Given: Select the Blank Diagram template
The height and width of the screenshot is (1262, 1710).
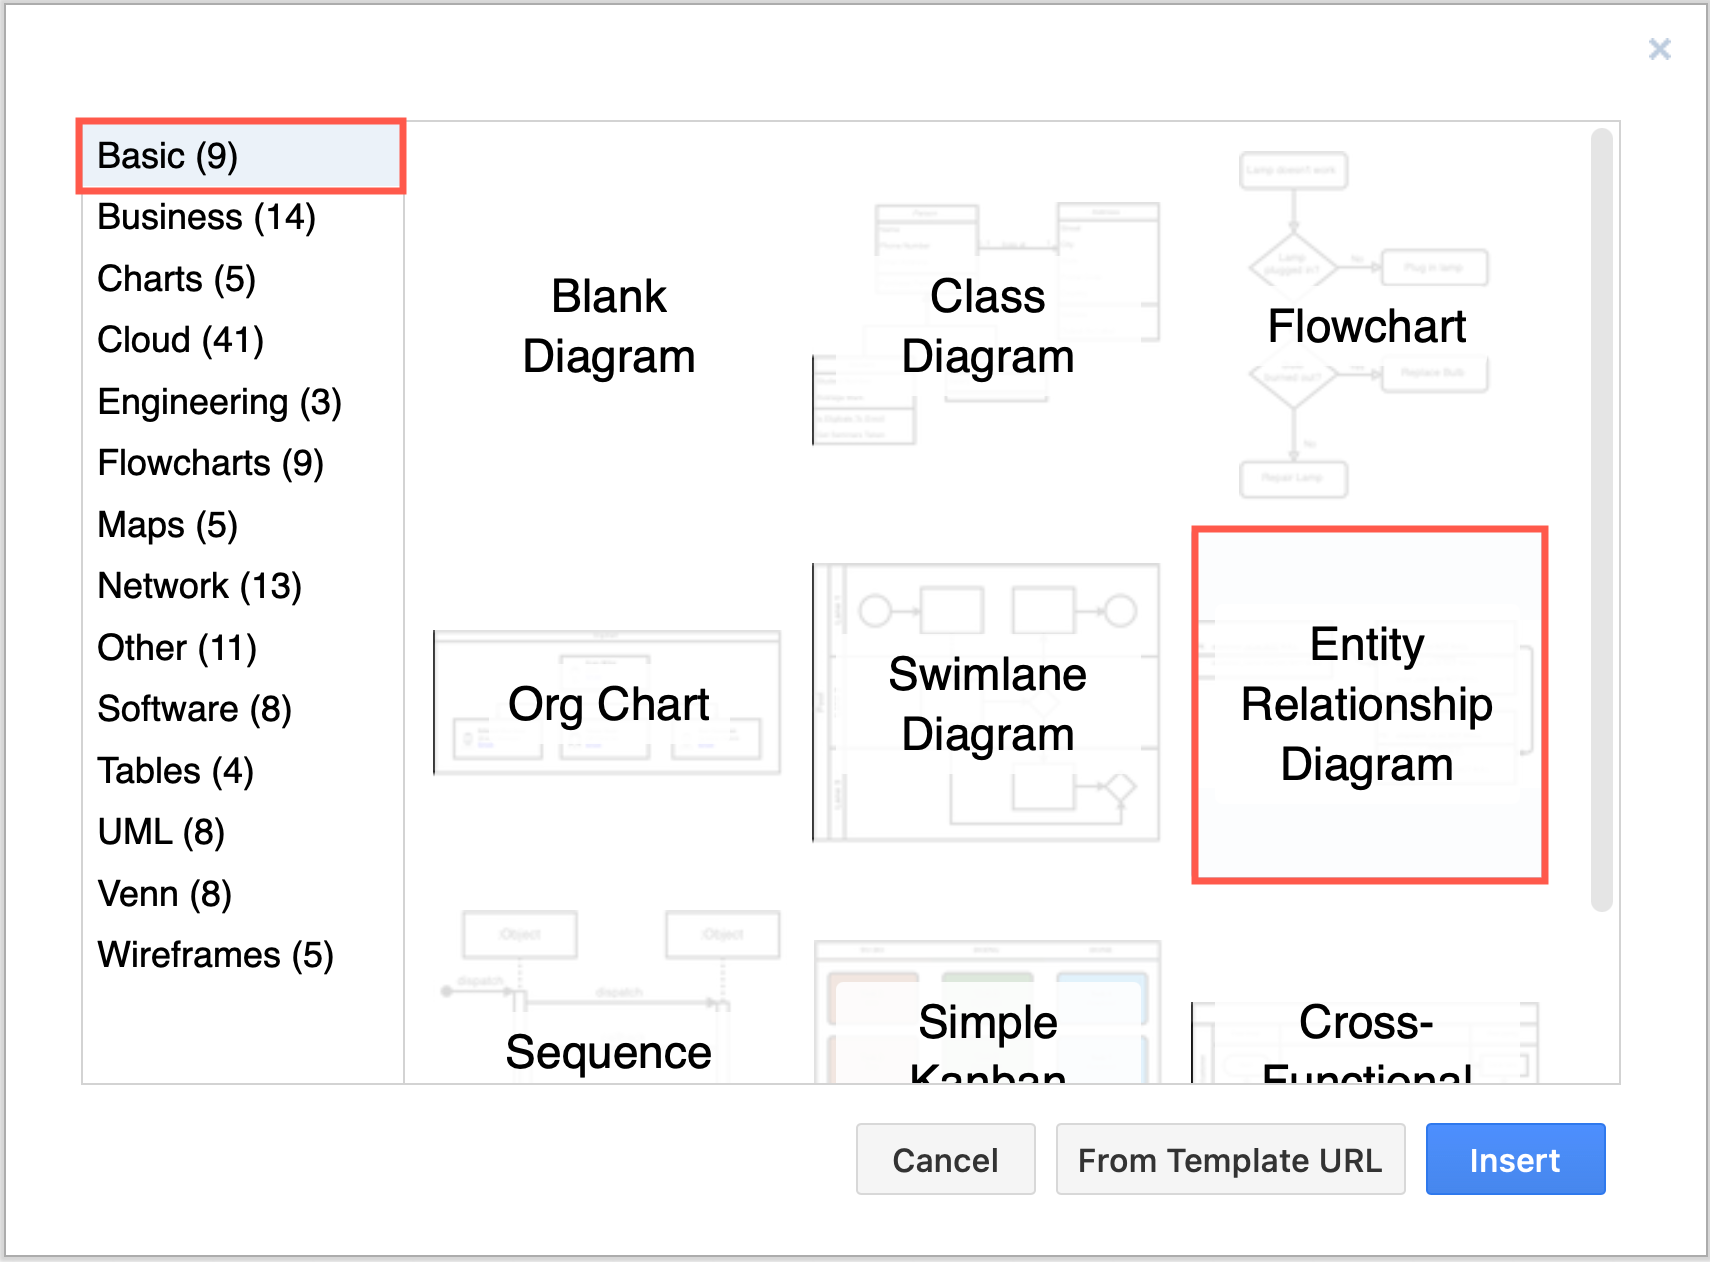Looking at the screenshot, I should [608, 325].
